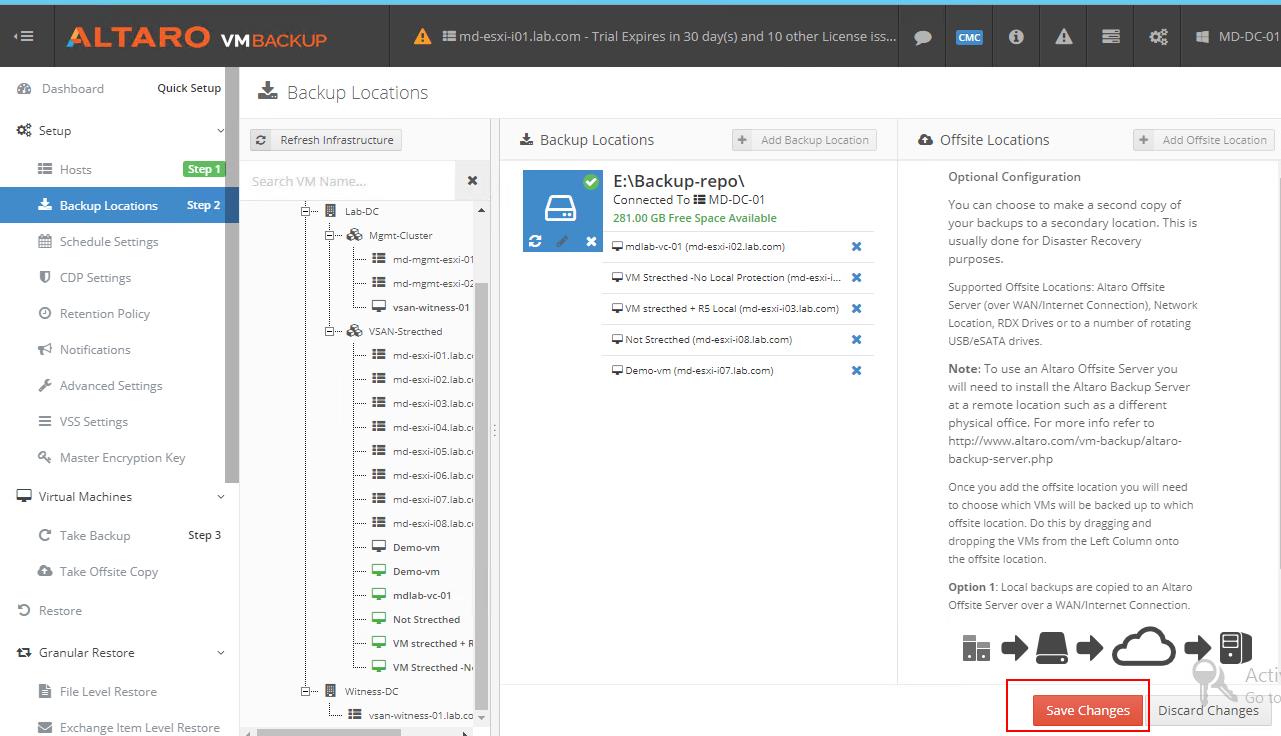The height and width of the screenshot is (736, 1281).
Task: Edit the E:\Backup-repo\ location pencil icon
Action: [x=563, y=241]
